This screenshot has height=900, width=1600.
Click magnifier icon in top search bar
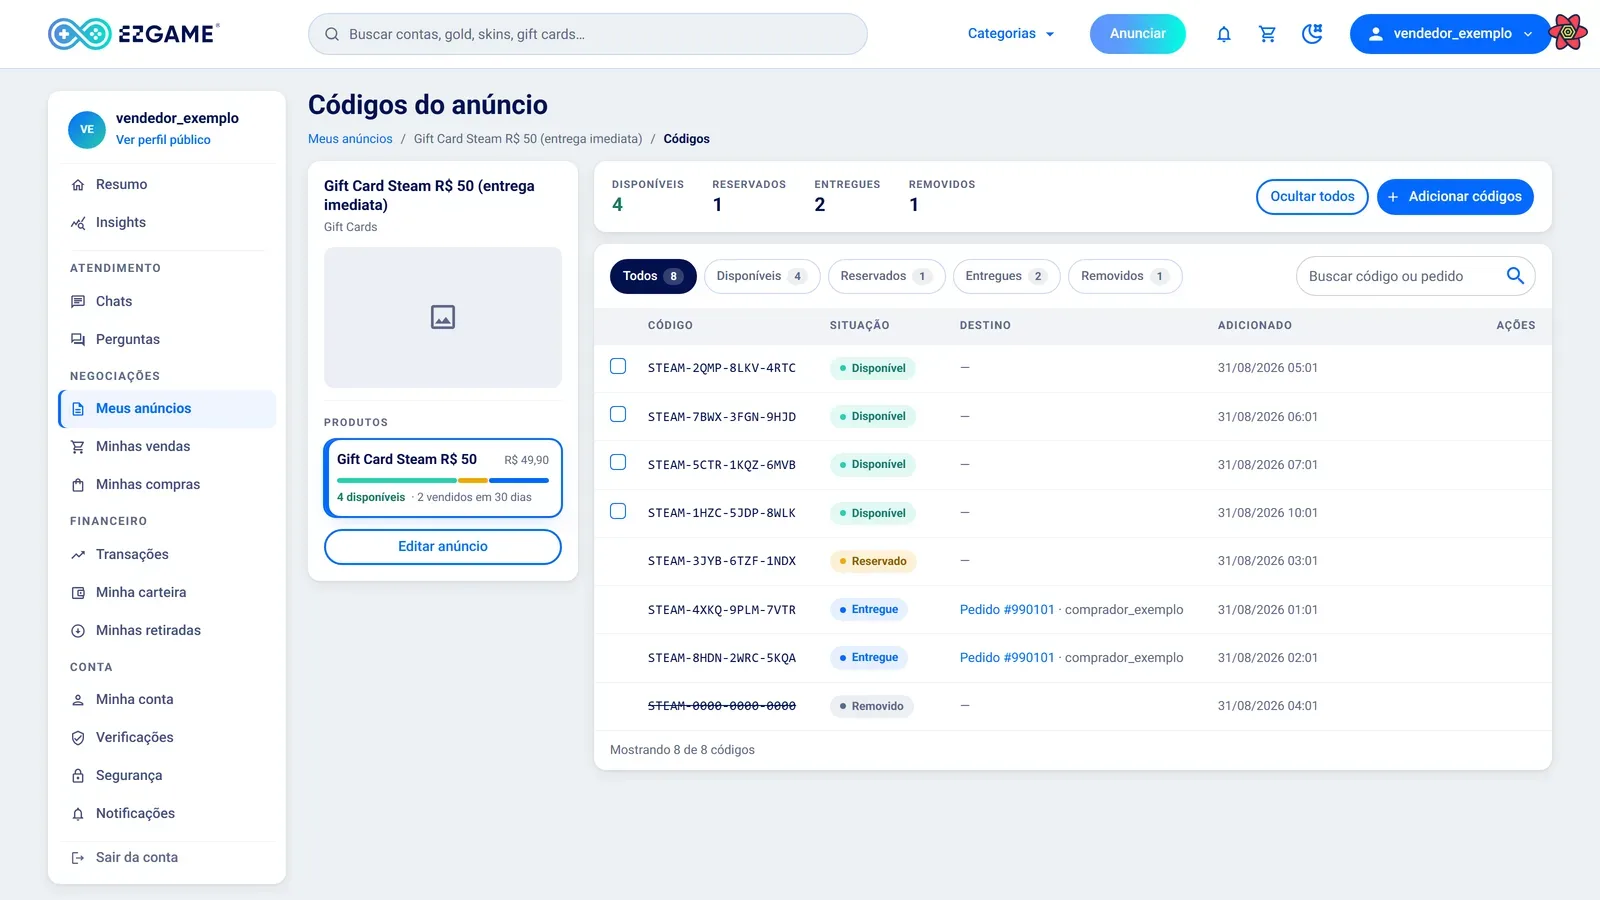pos(332,34)
